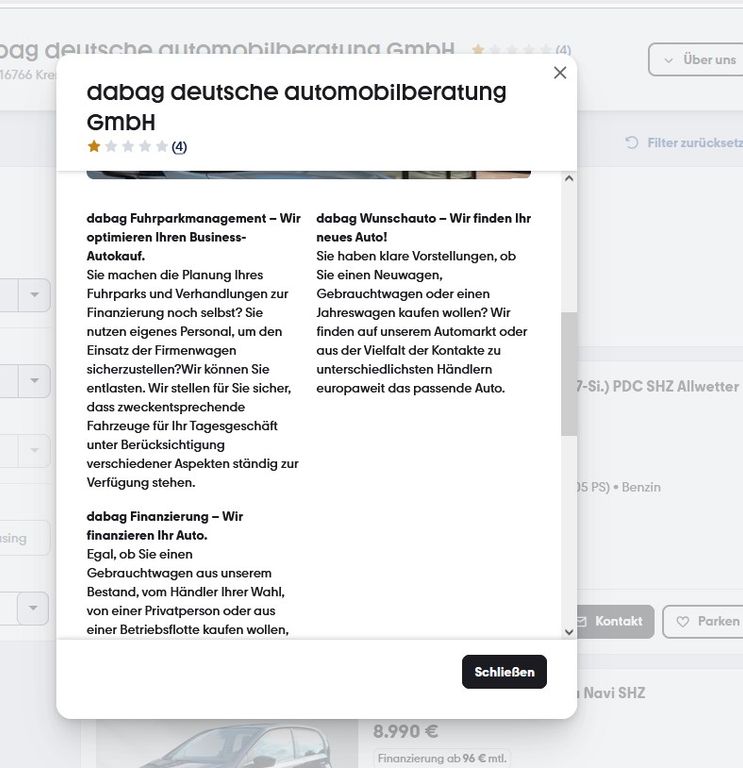
Task: Close the dealer info dialog with the X
Action: tap(560, 72)
